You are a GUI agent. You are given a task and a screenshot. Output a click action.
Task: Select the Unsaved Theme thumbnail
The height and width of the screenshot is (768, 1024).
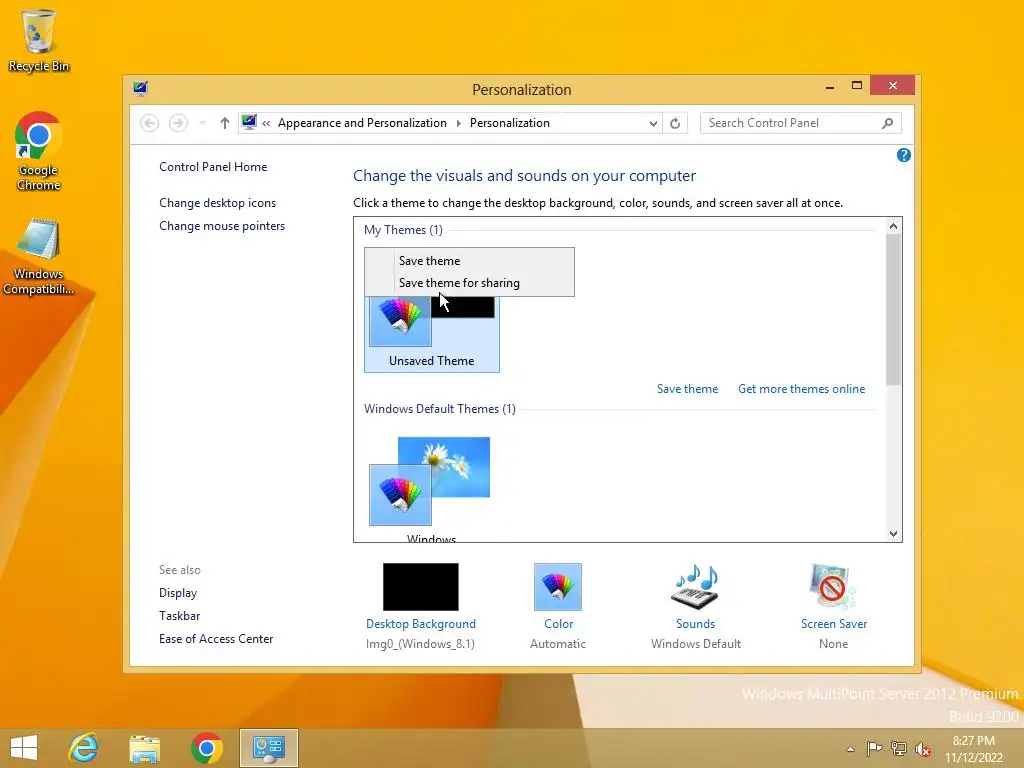[x=432, y=334]
